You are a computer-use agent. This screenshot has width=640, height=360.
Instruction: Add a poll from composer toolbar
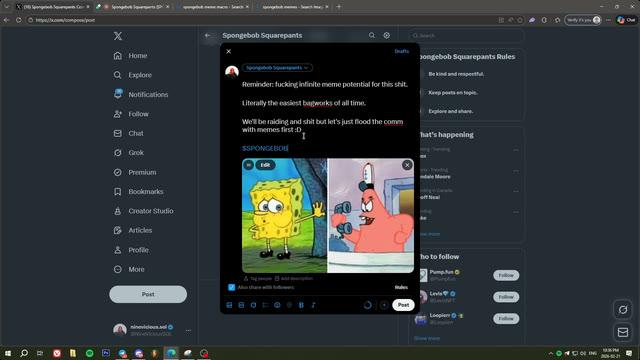coord(265,305)
